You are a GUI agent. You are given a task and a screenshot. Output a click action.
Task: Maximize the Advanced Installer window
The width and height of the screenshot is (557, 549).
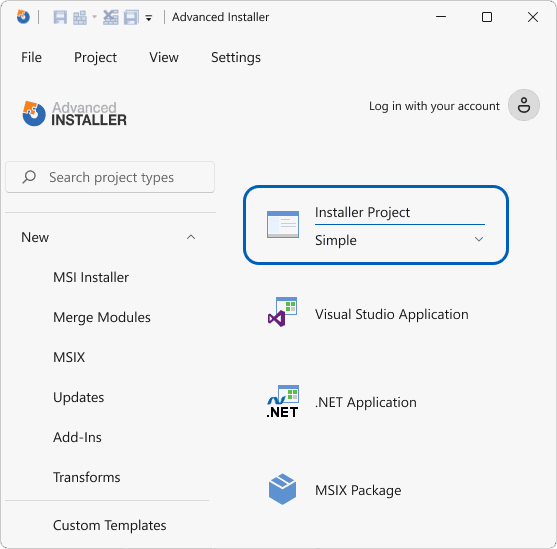[487, 17]
